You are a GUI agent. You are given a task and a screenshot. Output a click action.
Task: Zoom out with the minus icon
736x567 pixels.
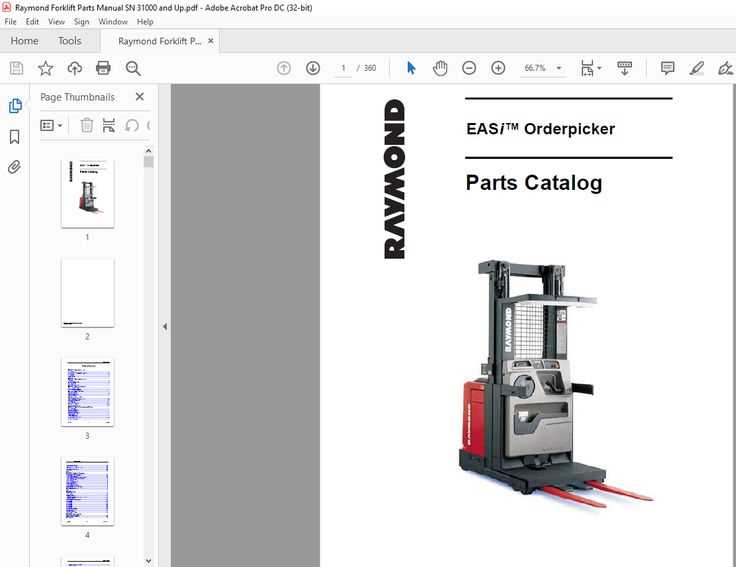pyautogui.click(x=469, y=69)
